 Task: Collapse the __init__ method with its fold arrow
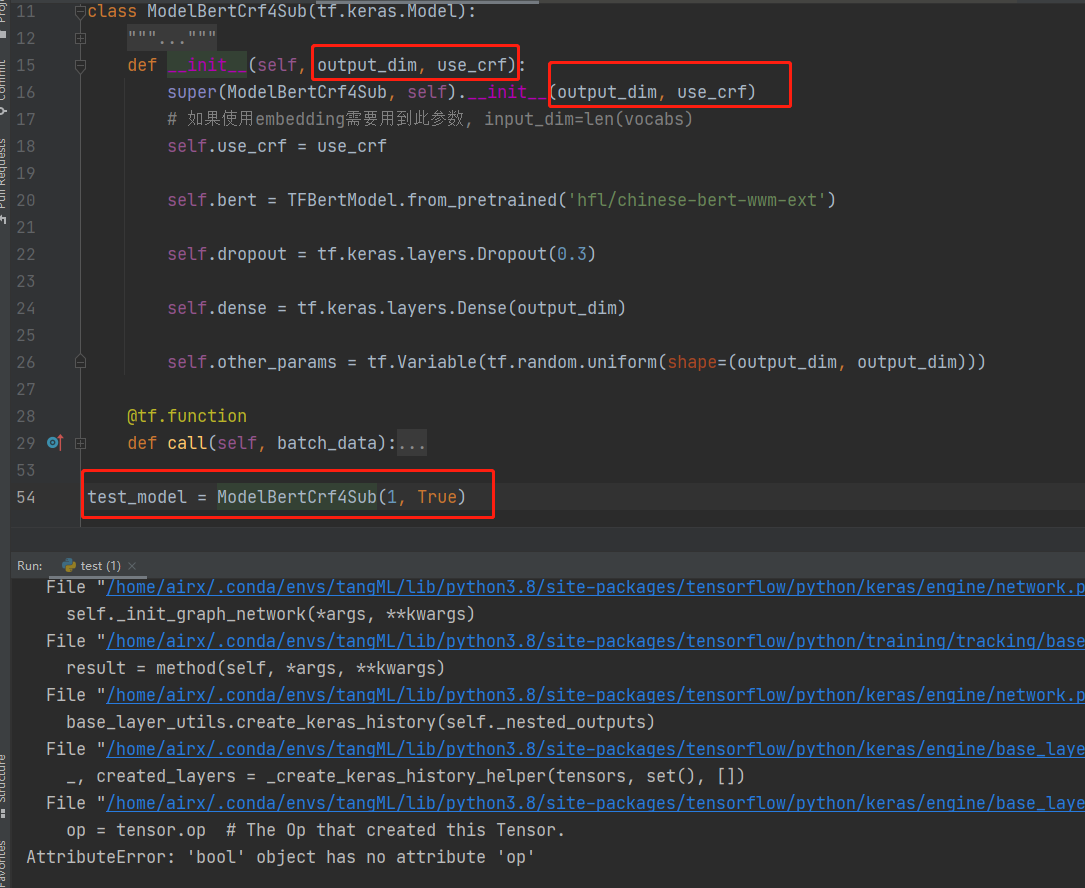click(80, 66)
